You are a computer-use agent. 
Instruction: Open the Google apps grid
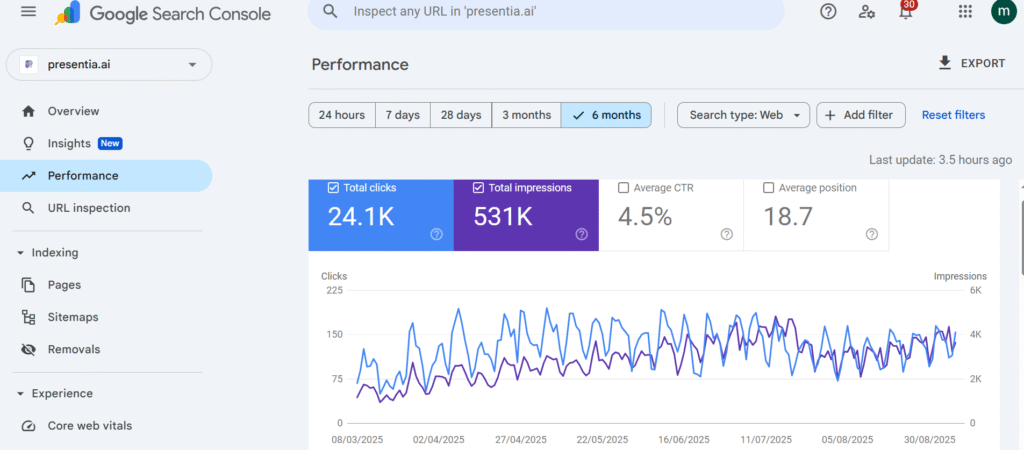pos(965,12)
